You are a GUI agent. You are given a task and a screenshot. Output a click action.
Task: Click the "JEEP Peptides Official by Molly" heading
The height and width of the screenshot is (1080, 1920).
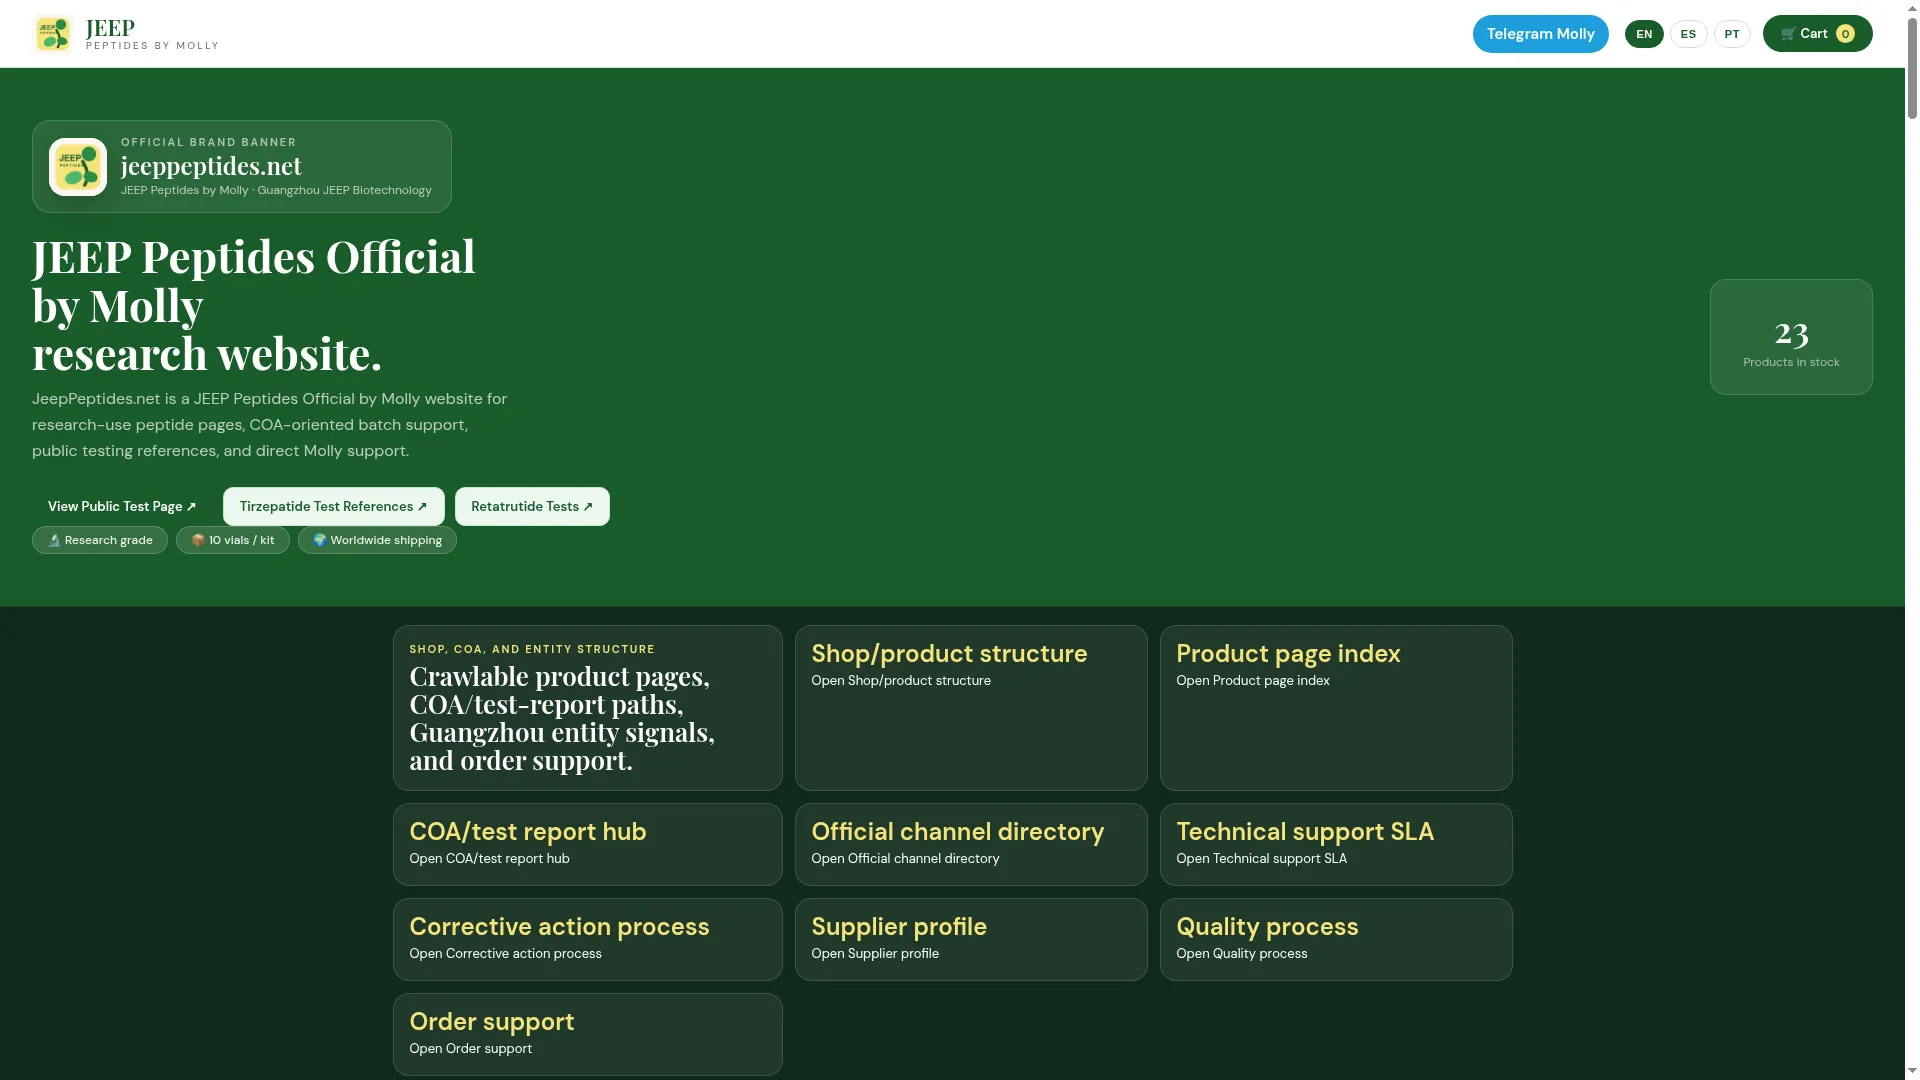(254, 305)
